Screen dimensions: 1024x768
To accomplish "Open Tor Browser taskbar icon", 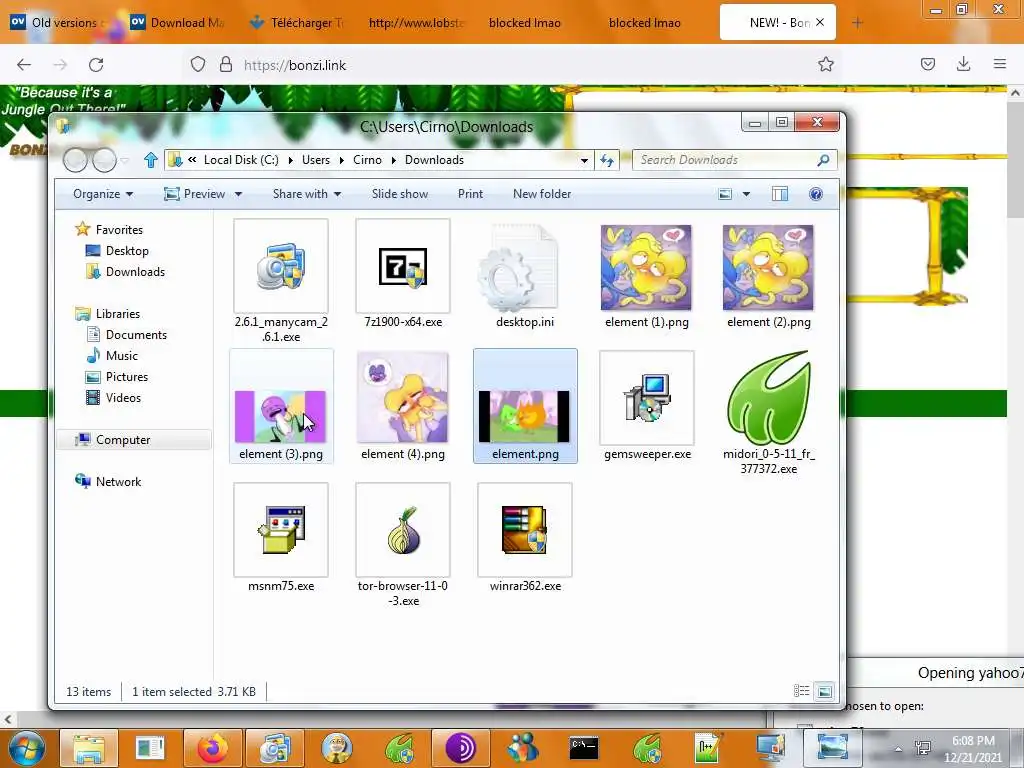I will tap(460, 748).
